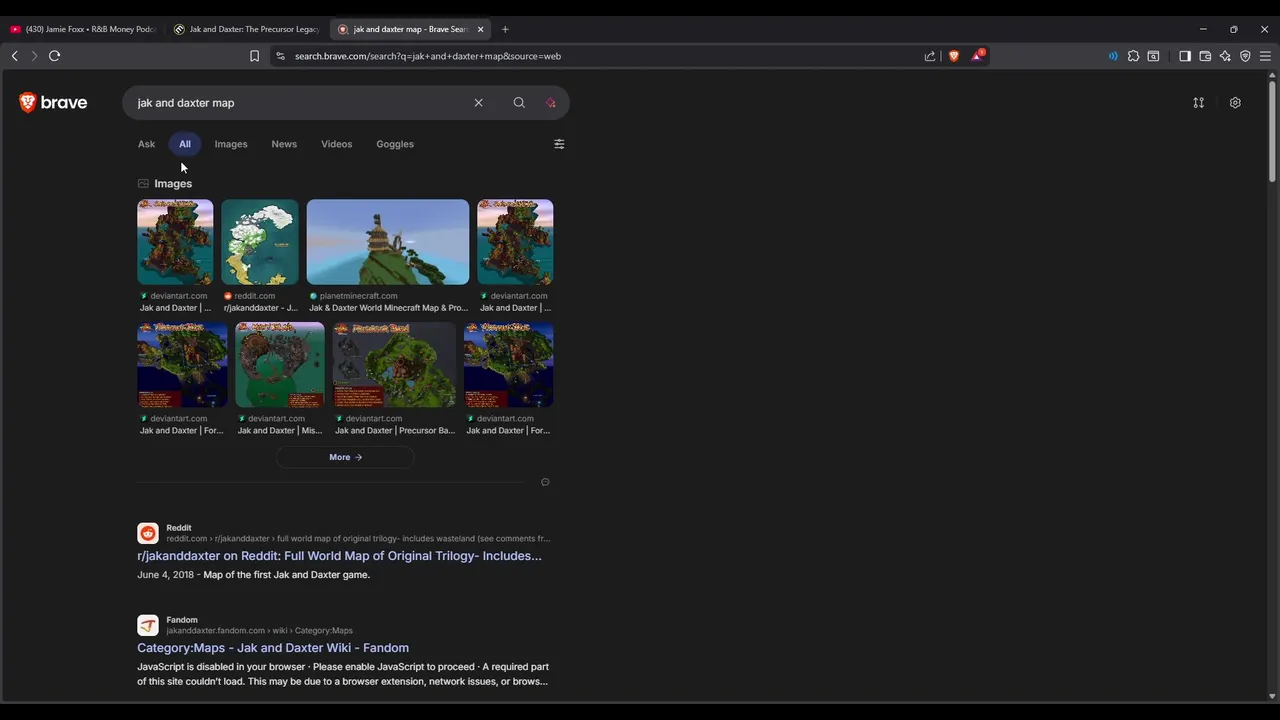
Task: Share this page via the share icon
Action: pyautogui.click(x=930, y=56)
